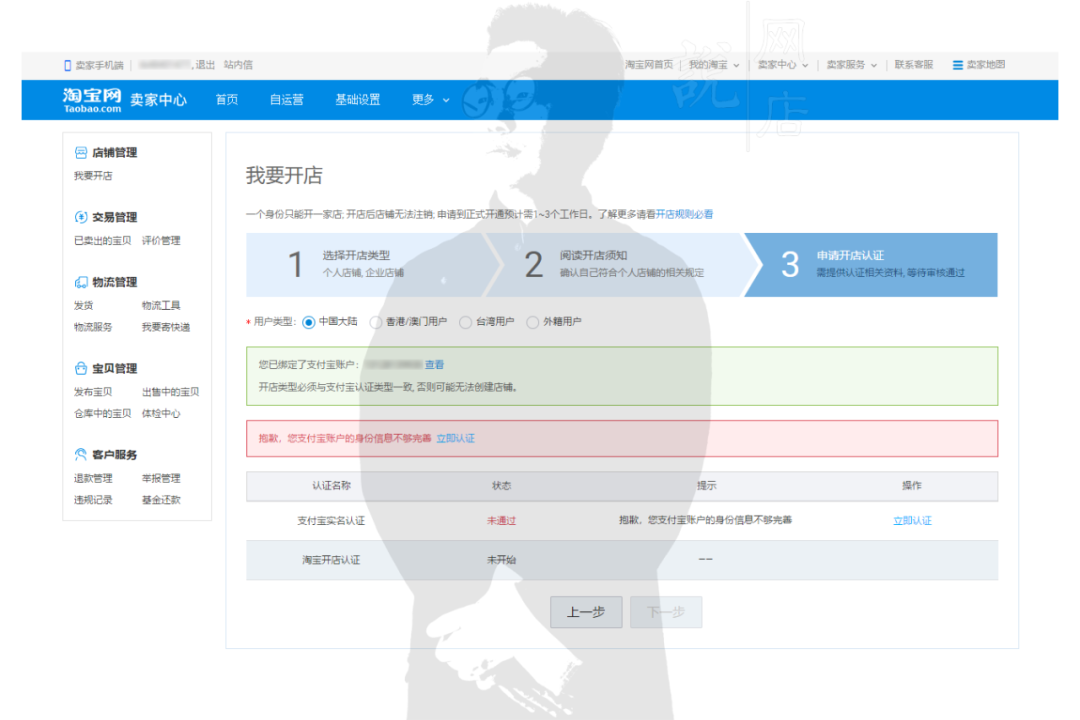The height and width of the screenshot is (720, 1080).
Task: Click the 上一步 button
Action: point(586,612)
